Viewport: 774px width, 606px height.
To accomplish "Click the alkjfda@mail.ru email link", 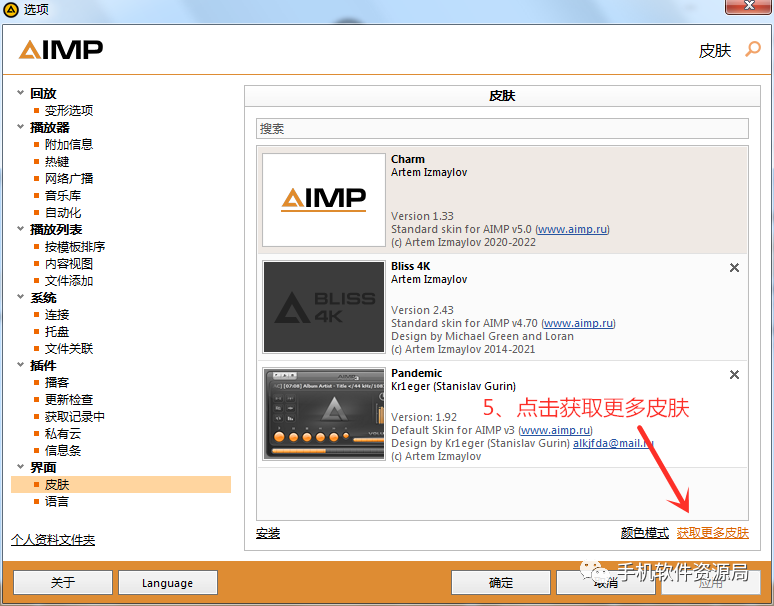I will click(x=613, y=443).
